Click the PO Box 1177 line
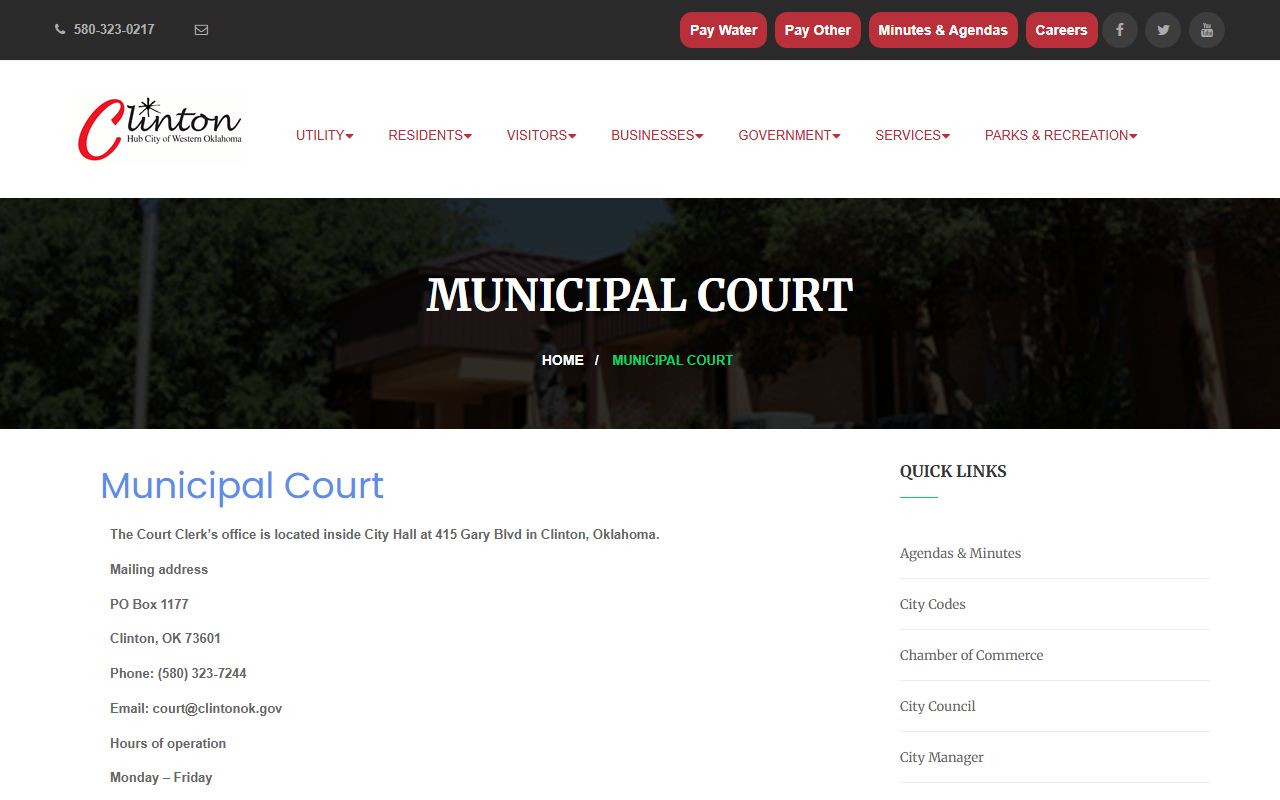The width and height of the screenshot is (1280, 800). pos(149,604)
